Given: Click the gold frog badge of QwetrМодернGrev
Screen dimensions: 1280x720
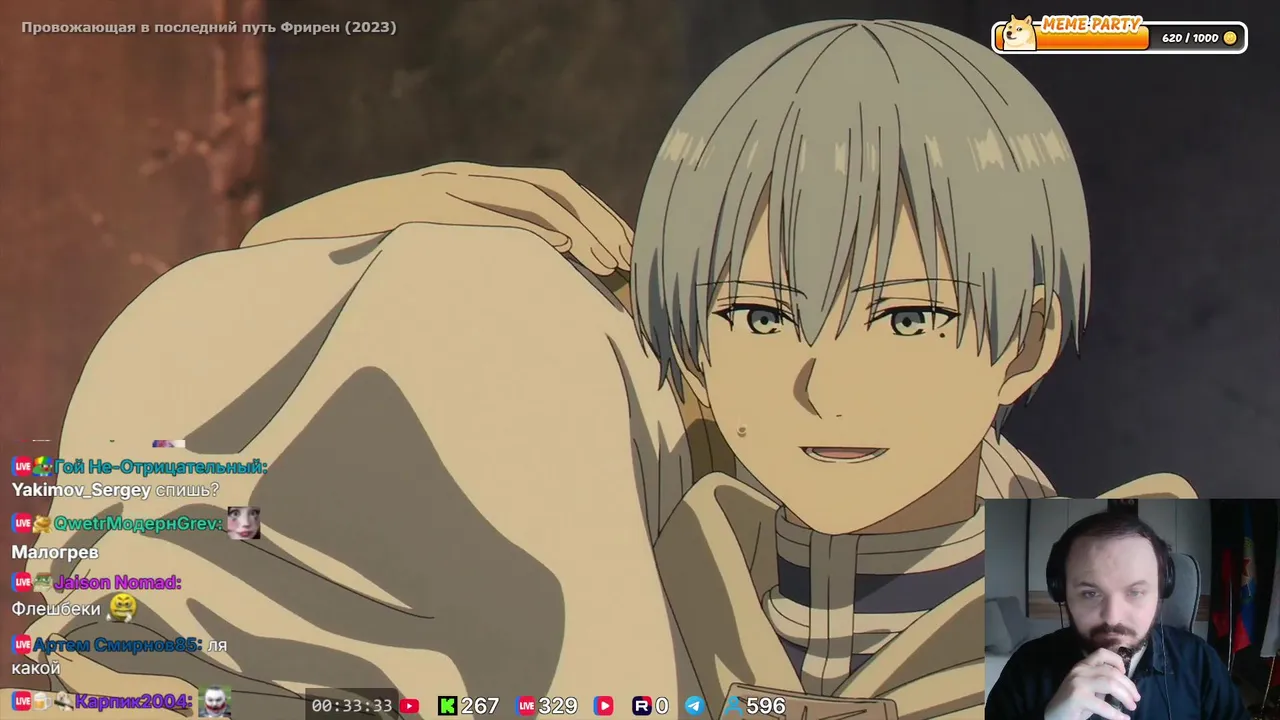Looking at the screenshot, I should (x=42, y=524).
